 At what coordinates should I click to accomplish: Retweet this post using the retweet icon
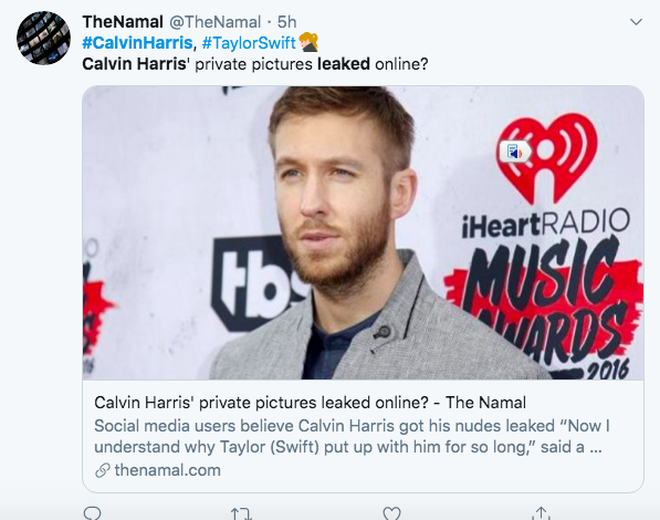tap(241, 514)
